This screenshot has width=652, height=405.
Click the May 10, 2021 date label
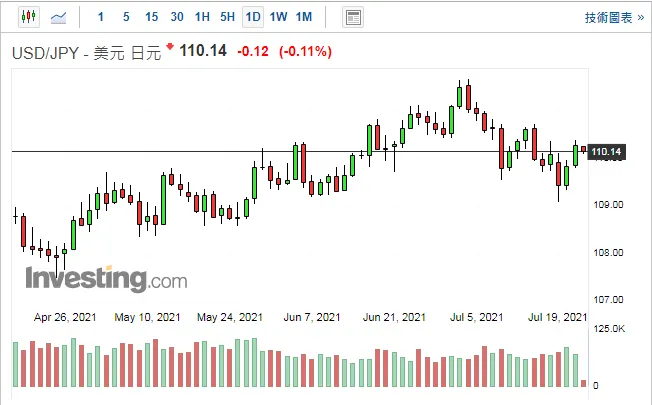[147, 317]
